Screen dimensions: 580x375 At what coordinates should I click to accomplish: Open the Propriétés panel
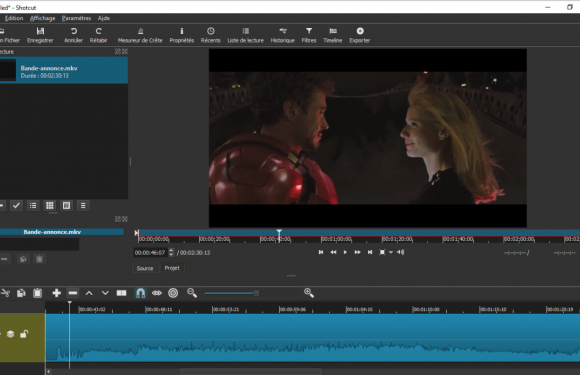pyautogui.click(x=182, y=36)
